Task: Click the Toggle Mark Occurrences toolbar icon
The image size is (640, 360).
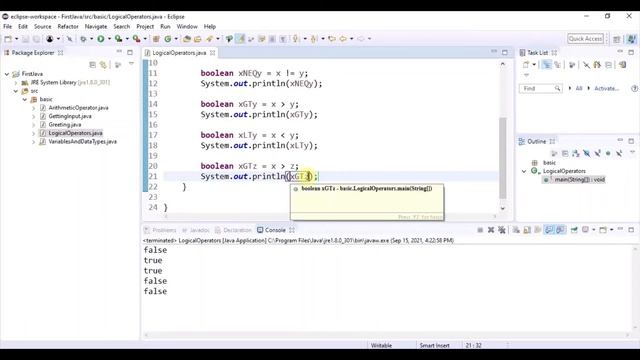Action: click(240, 39)
